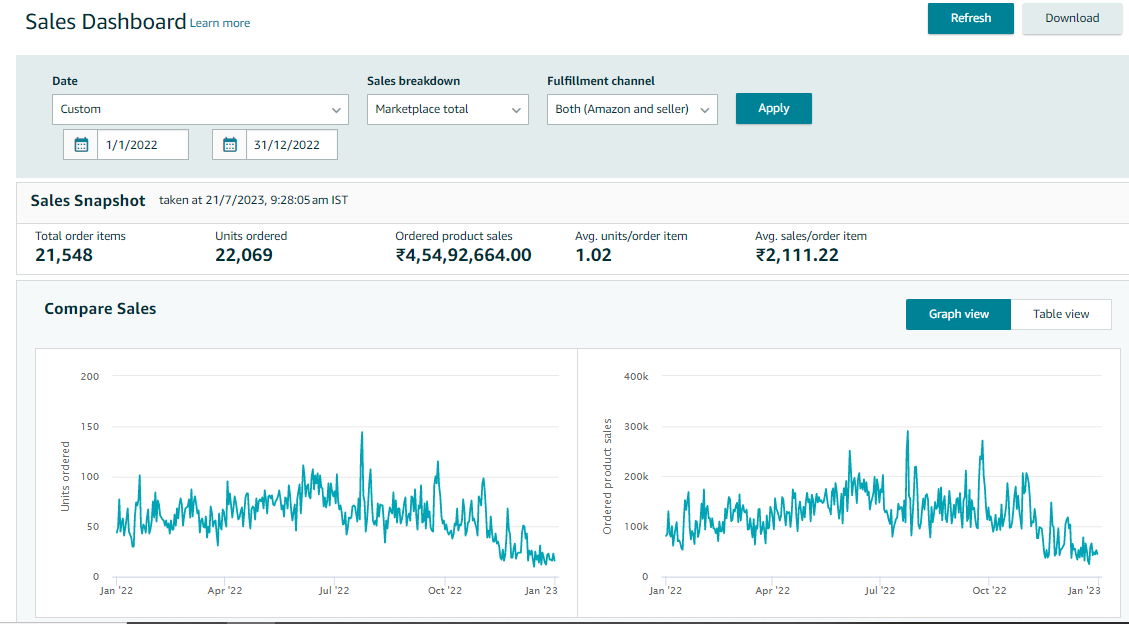1129x624 pixels.
Task: Open the Learn more link
Action: (220, 23)
